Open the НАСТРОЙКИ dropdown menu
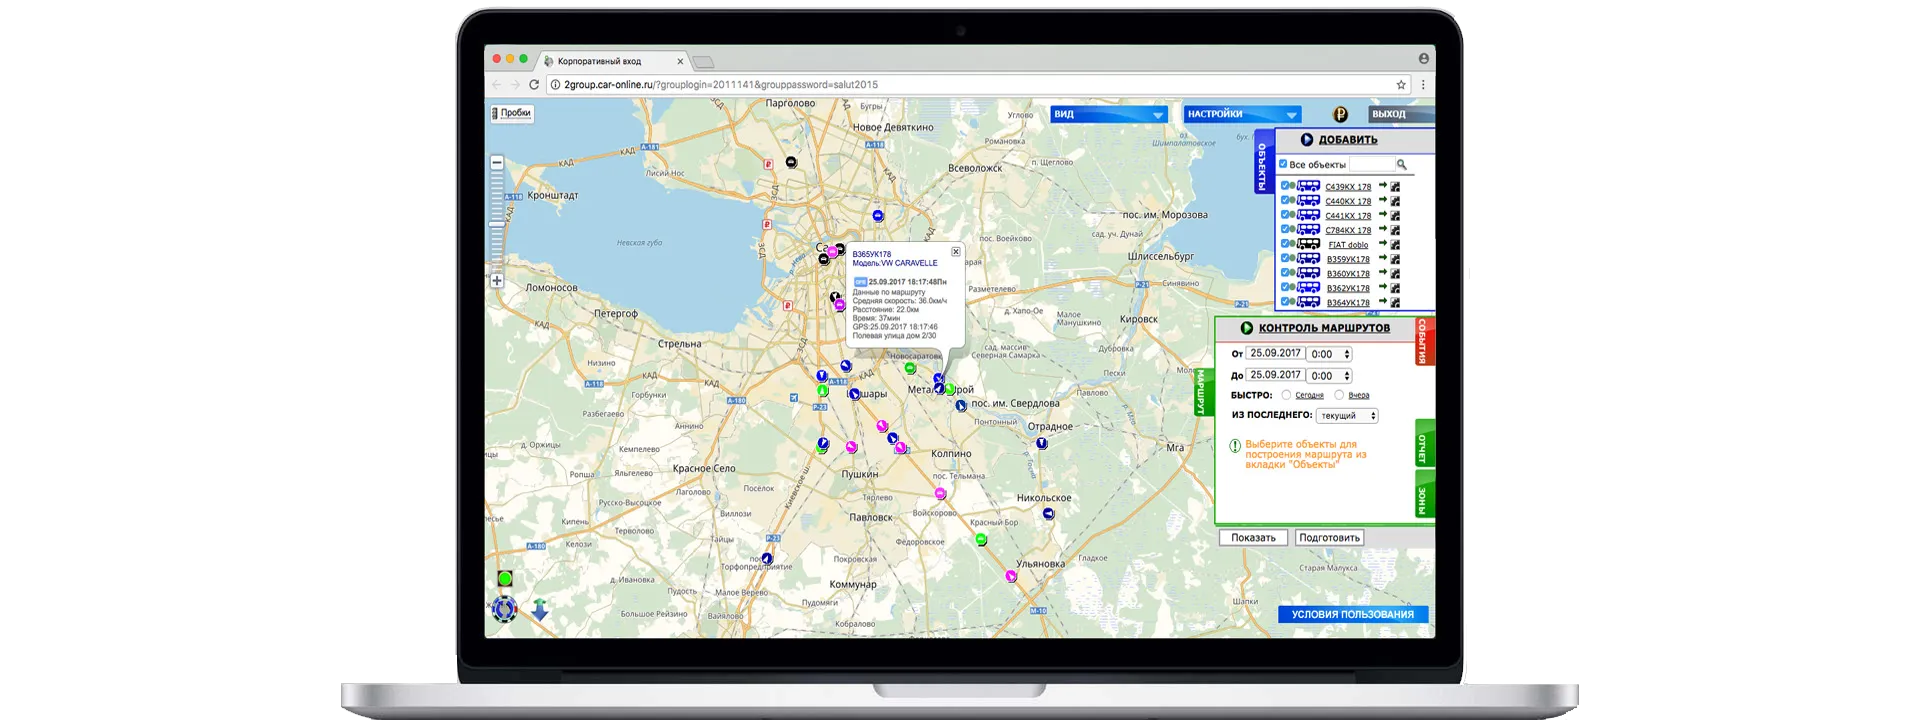Image resolution: width=1920 pixels, height=720 pixels. [1243, 114]
